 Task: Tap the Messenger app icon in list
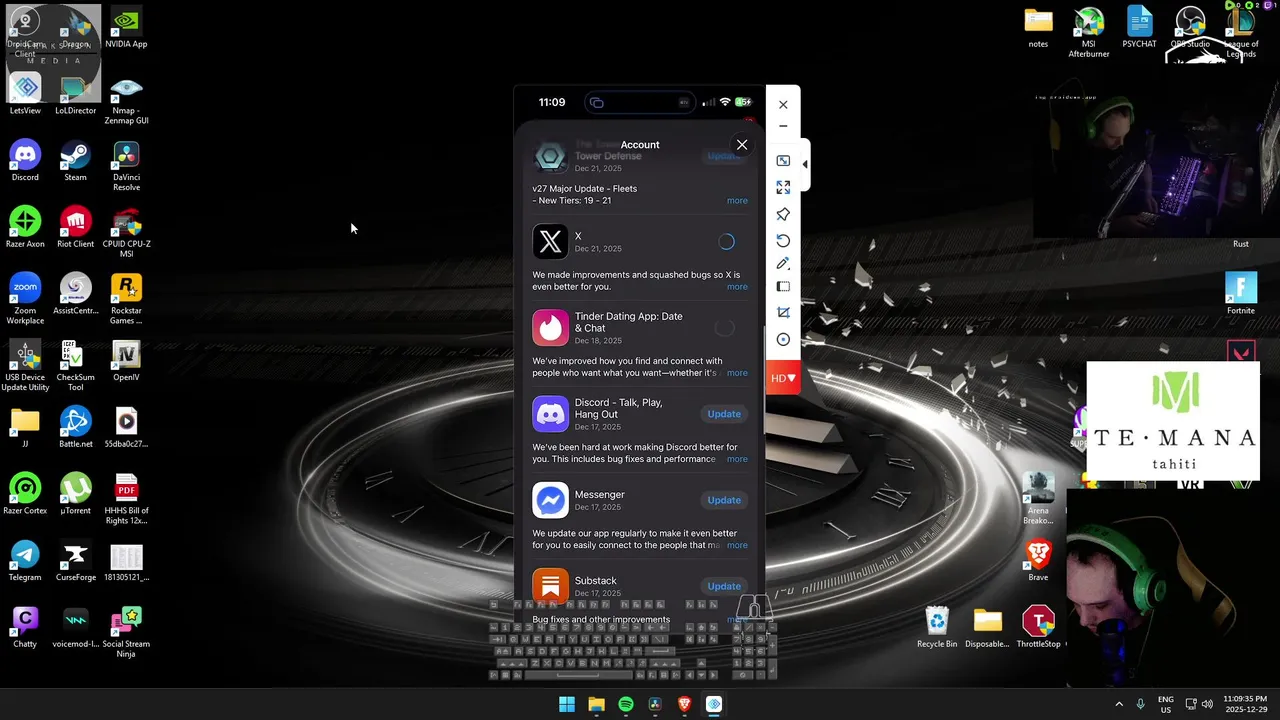pos(550,500)
